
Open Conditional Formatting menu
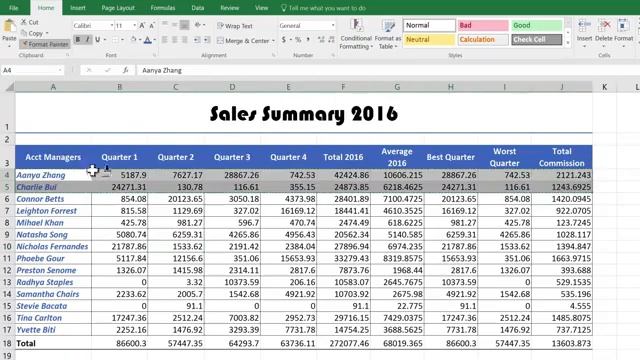356,35
